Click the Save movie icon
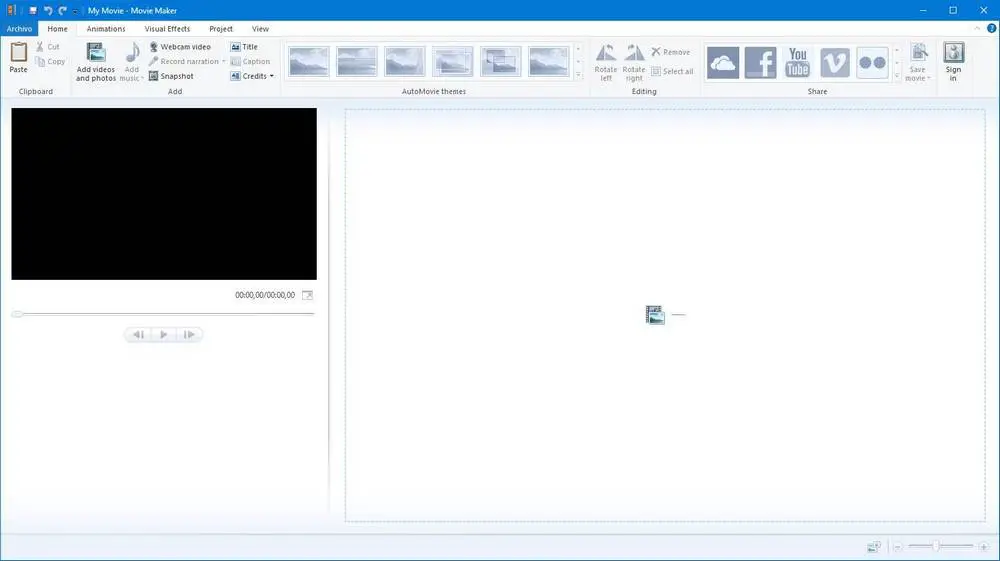The width and height of the screenshot is (1000, 561). tap(918, 53)
